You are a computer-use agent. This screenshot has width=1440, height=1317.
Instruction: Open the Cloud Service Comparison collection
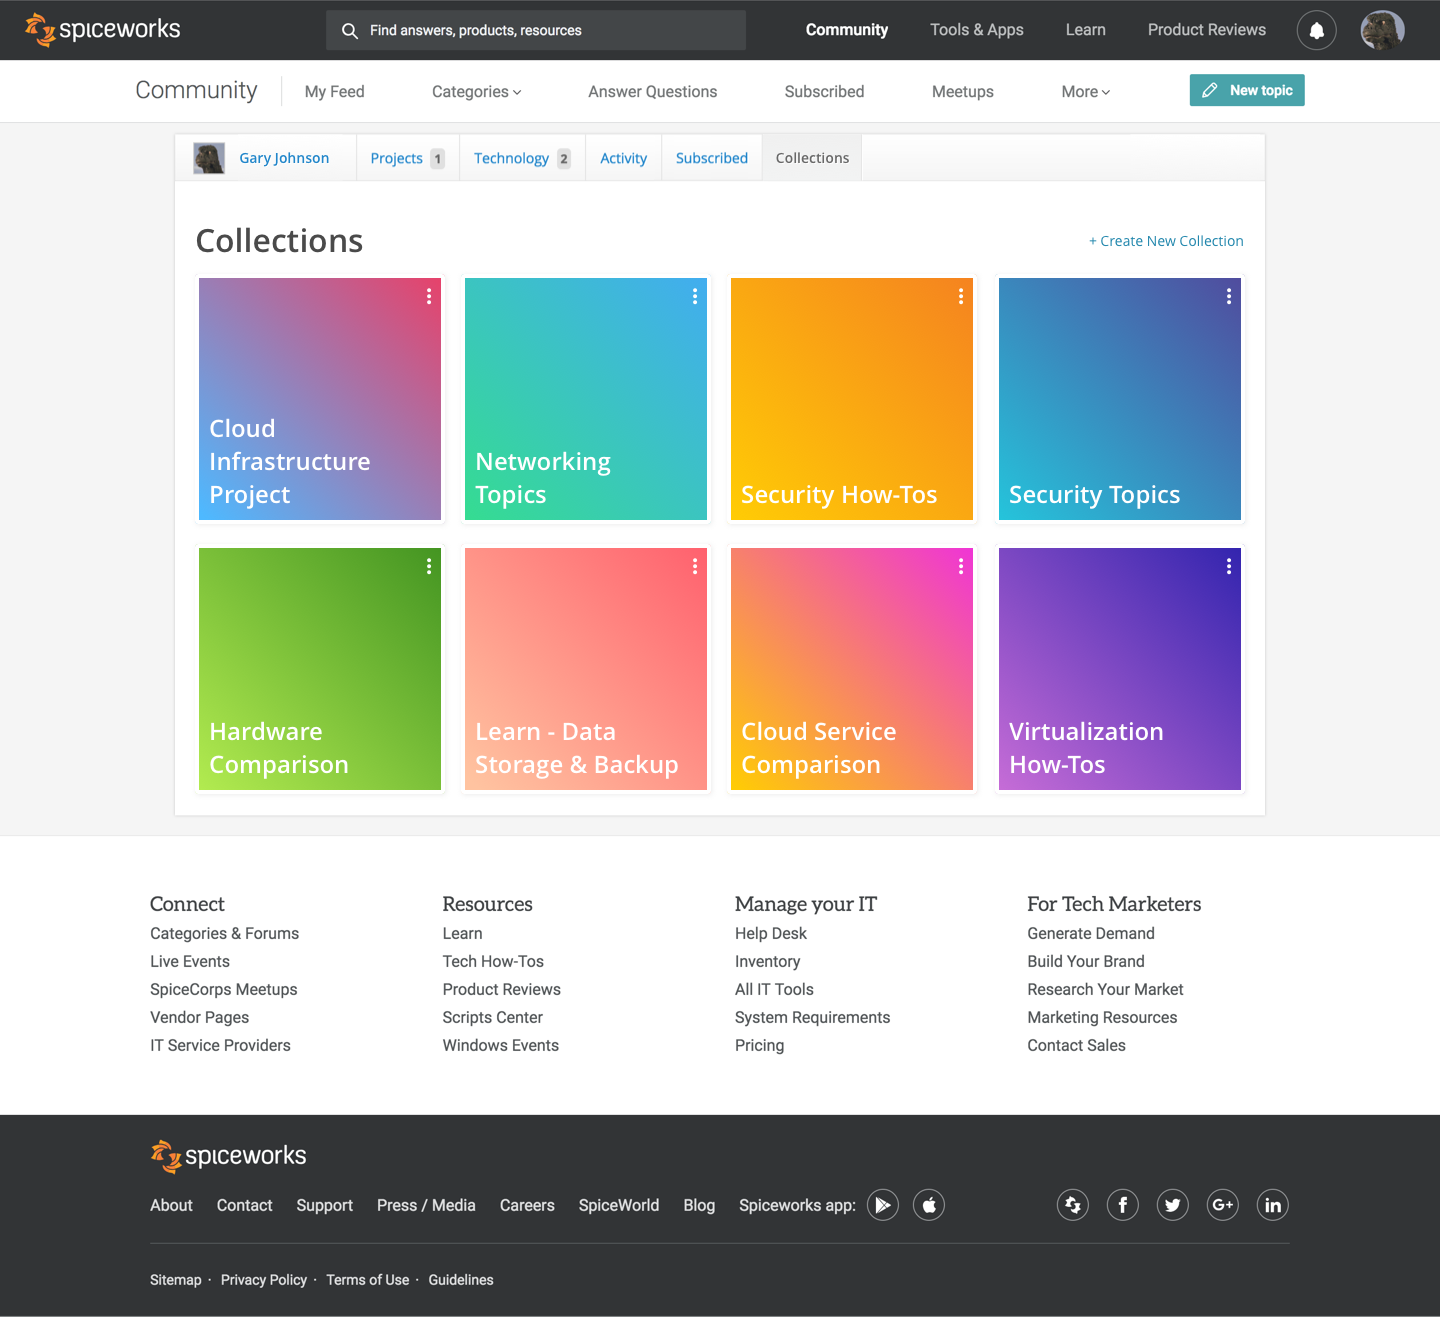point(852,669)
